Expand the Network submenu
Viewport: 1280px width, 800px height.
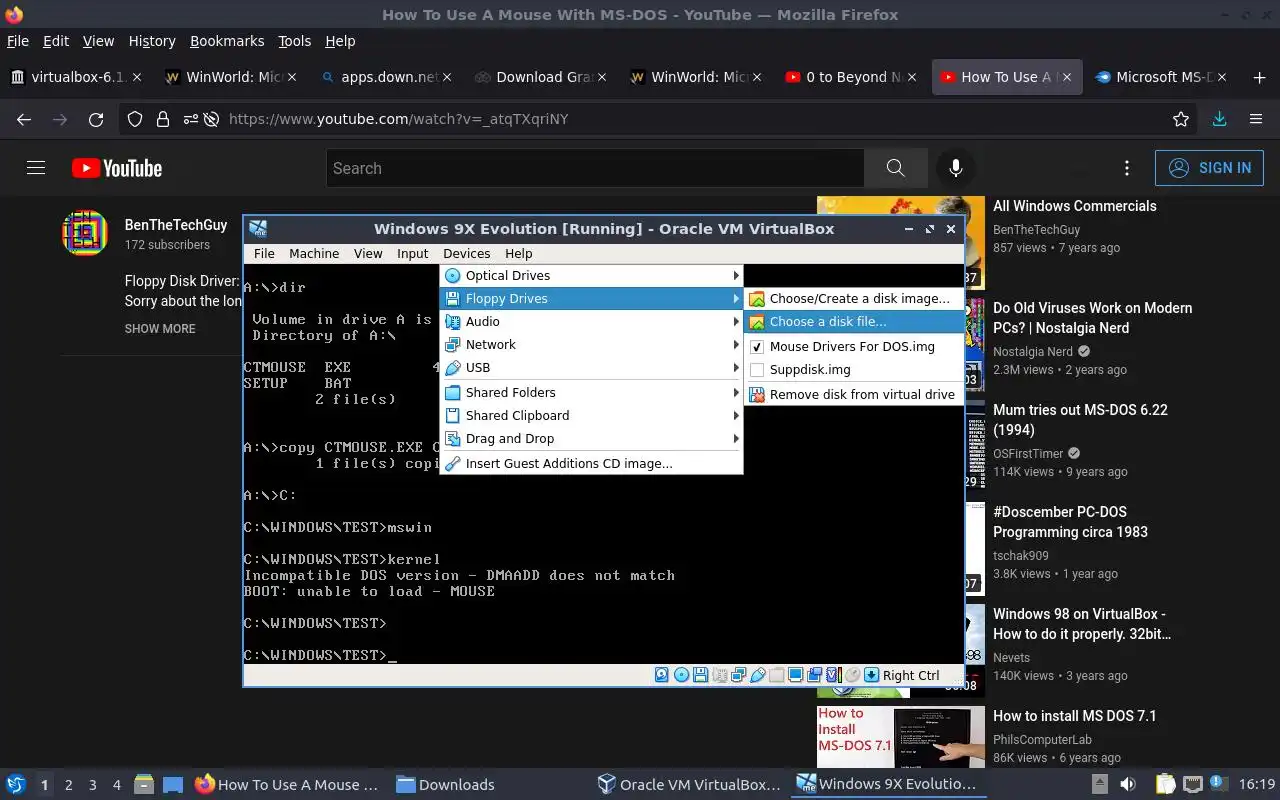[x=591, y=344]
